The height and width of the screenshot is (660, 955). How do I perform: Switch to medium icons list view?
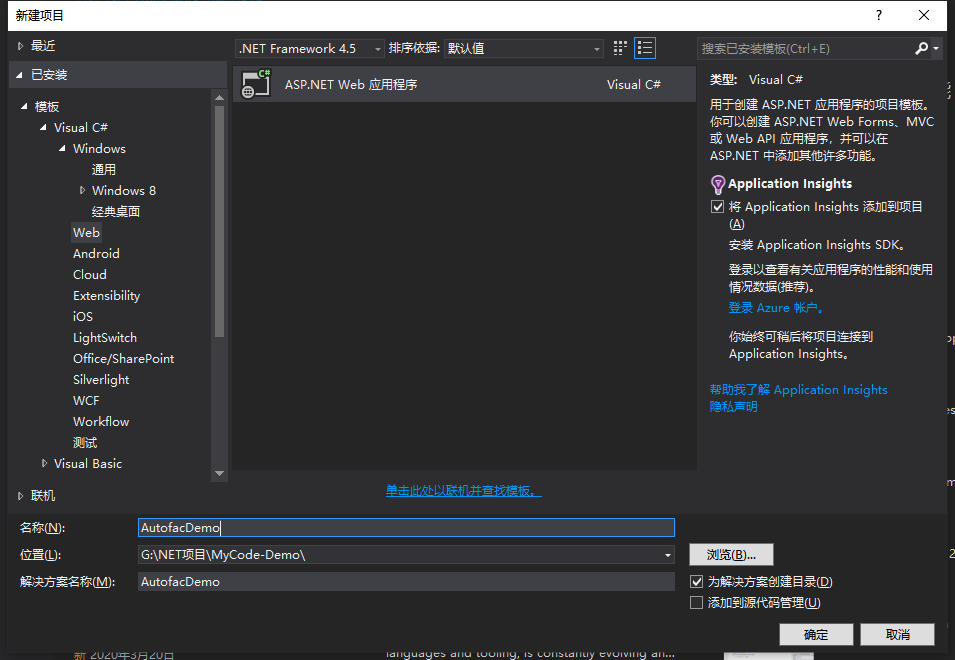tap(644, 48)
